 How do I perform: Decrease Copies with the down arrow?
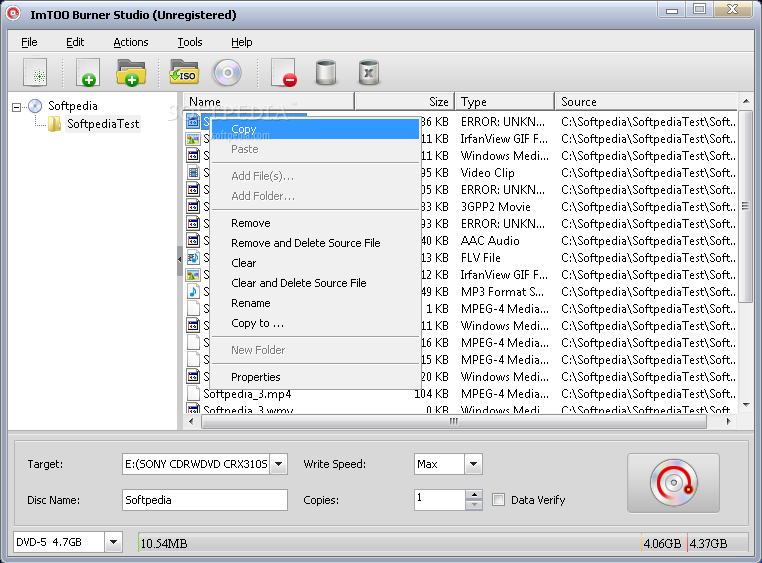tap(474, 505)
